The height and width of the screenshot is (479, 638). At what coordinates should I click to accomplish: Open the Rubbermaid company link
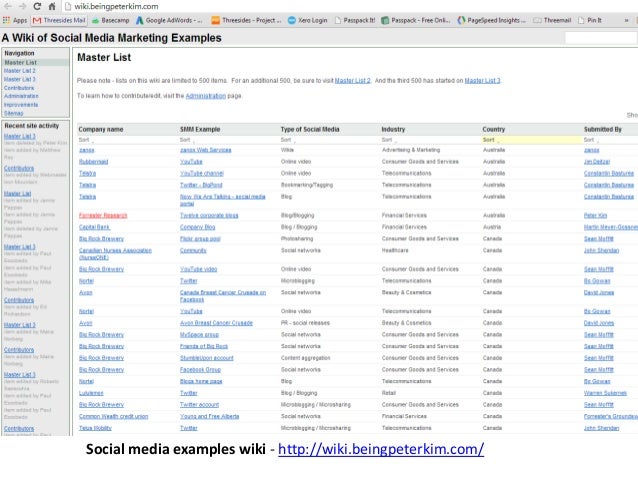(x=94, y=162)
